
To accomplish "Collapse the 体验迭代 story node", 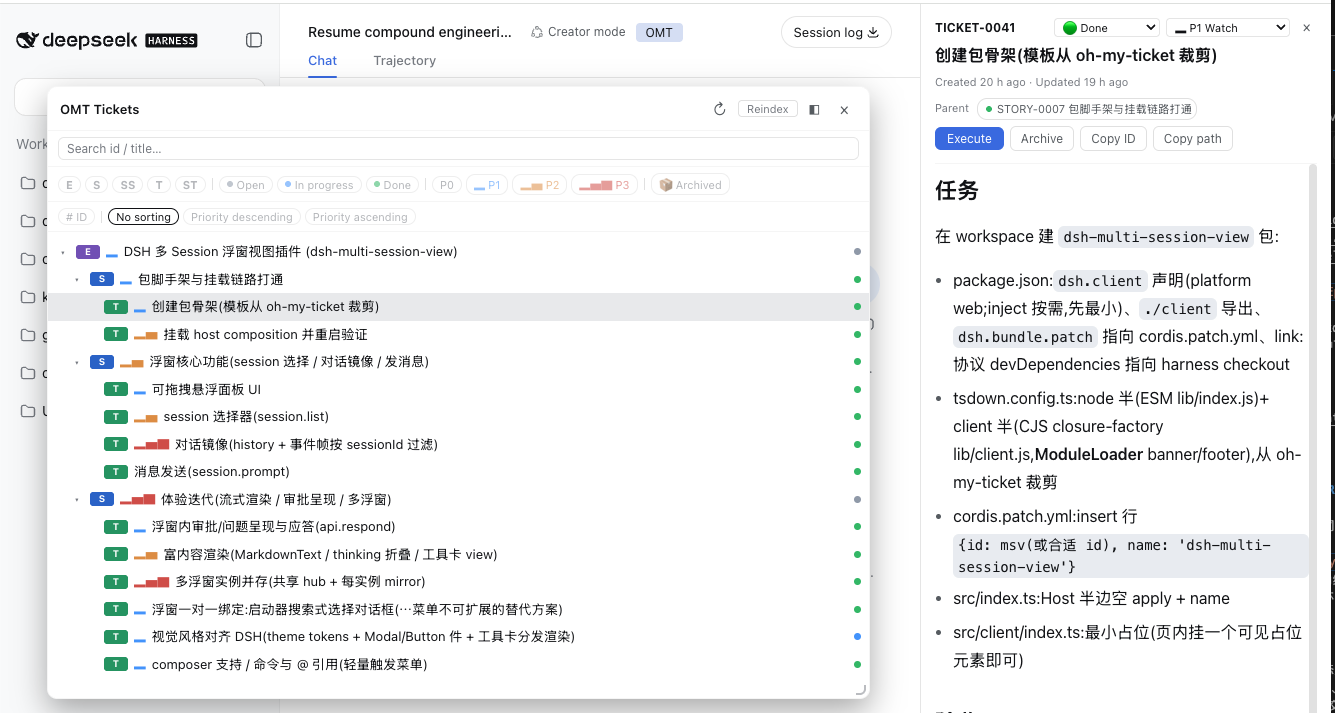I will [x=77, y=499].
